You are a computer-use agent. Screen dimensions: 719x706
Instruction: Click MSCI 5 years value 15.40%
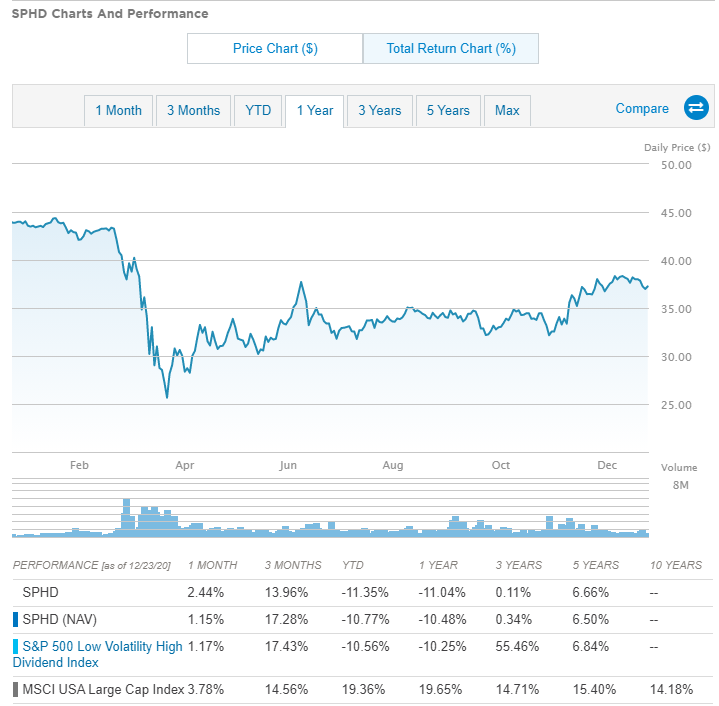click(x=594, y=689)
